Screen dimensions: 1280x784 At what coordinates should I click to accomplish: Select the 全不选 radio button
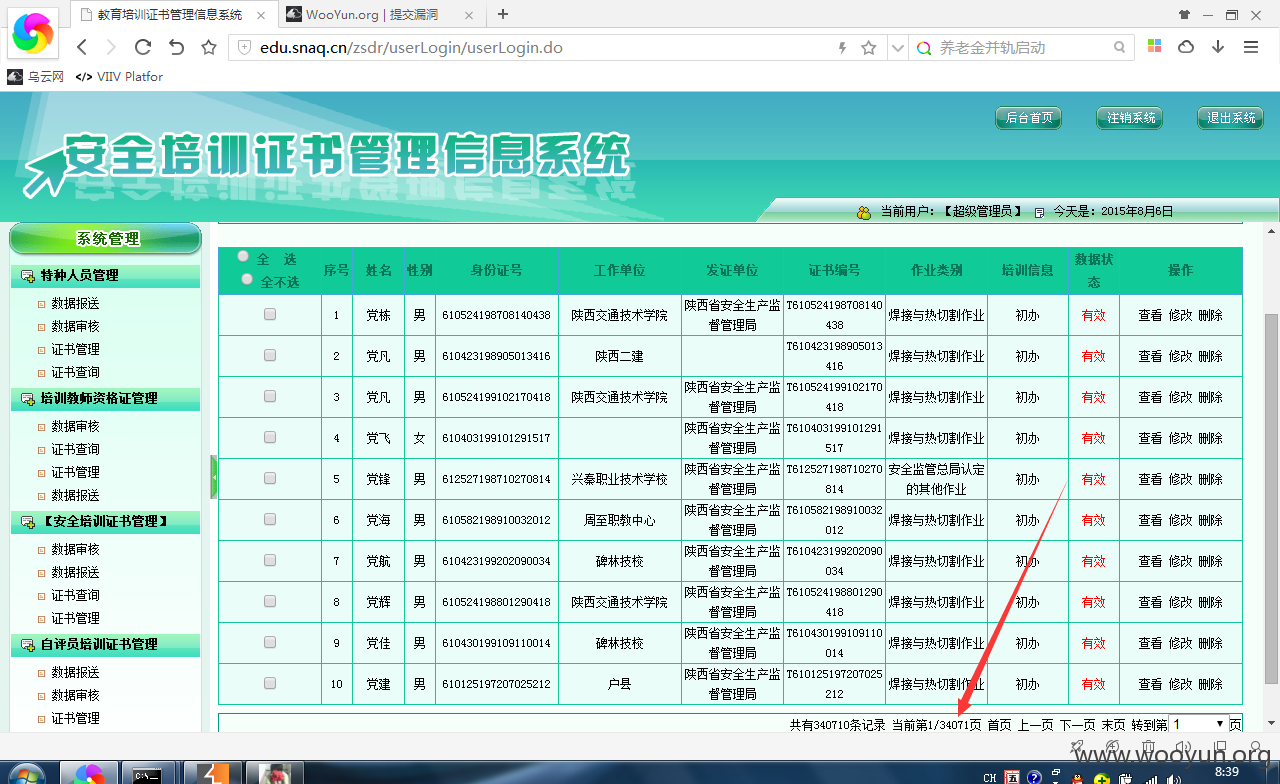point(247,279)
